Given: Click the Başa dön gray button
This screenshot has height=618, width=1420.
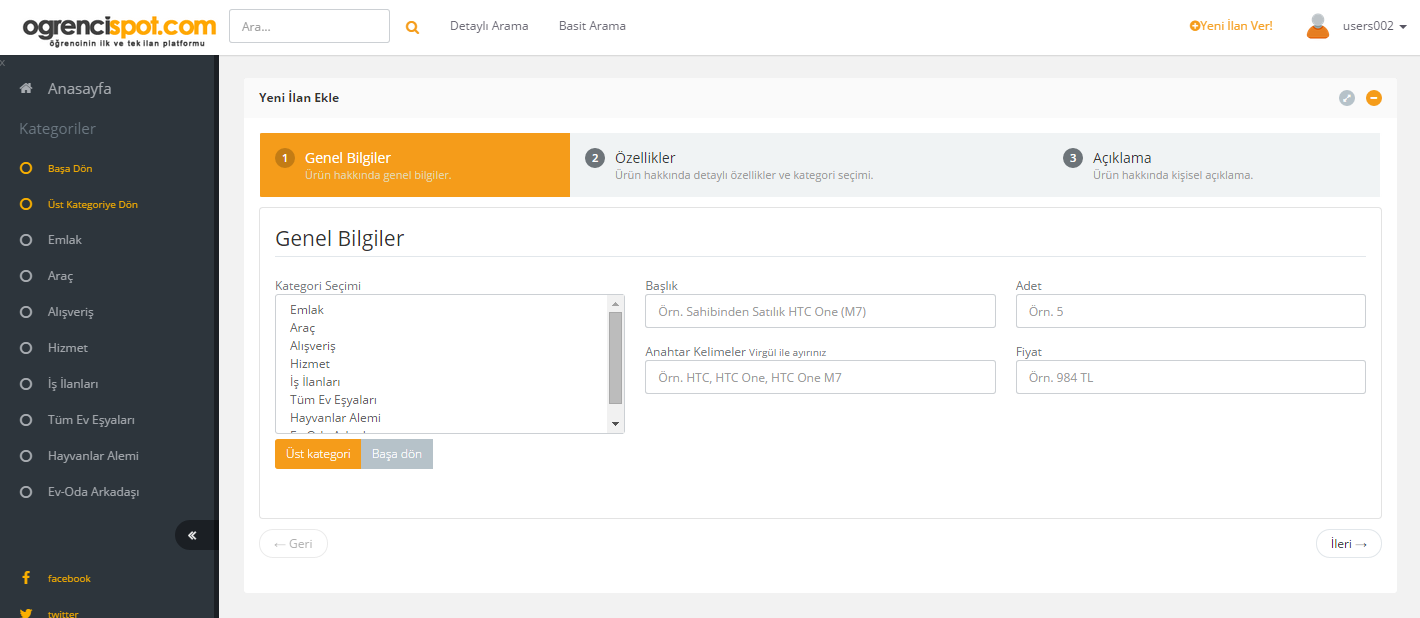Looking at the screenshot, I should point(397,454).
